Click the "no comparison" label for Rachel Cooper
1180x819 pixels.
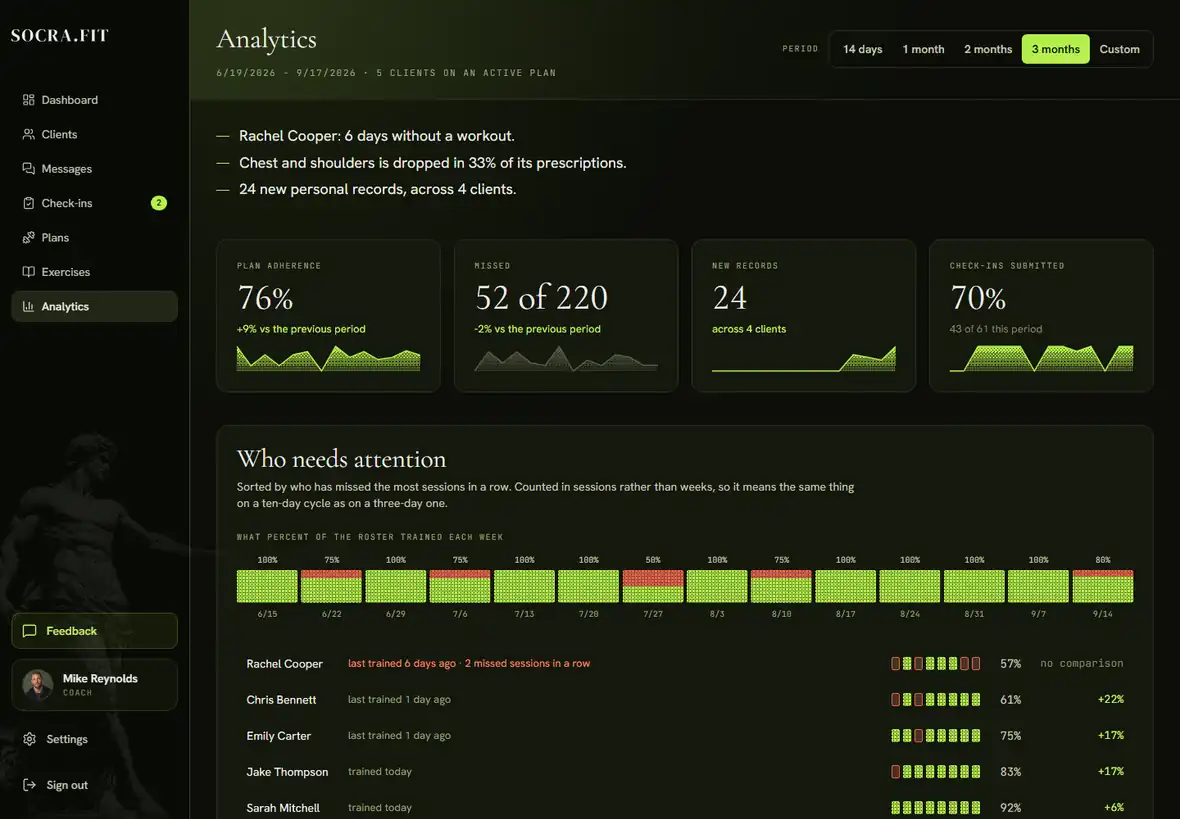(1081, 663)
